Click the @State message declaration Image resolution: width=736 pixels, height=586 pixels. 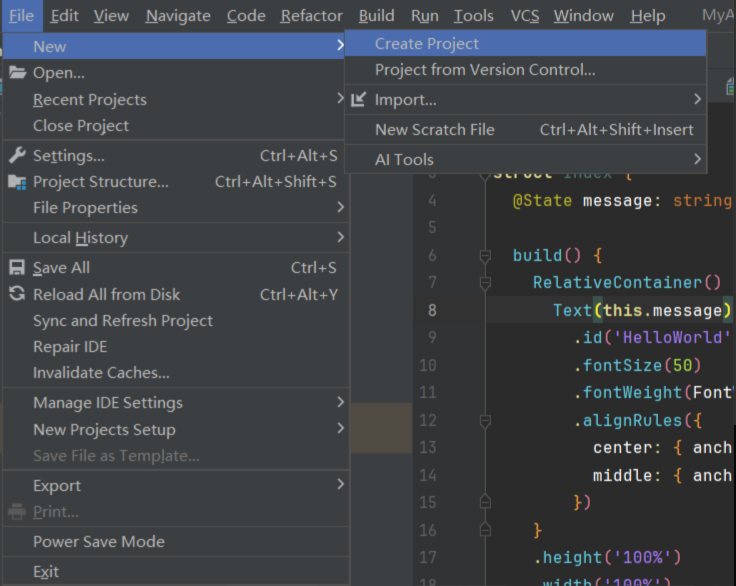[x=622, y=201]
